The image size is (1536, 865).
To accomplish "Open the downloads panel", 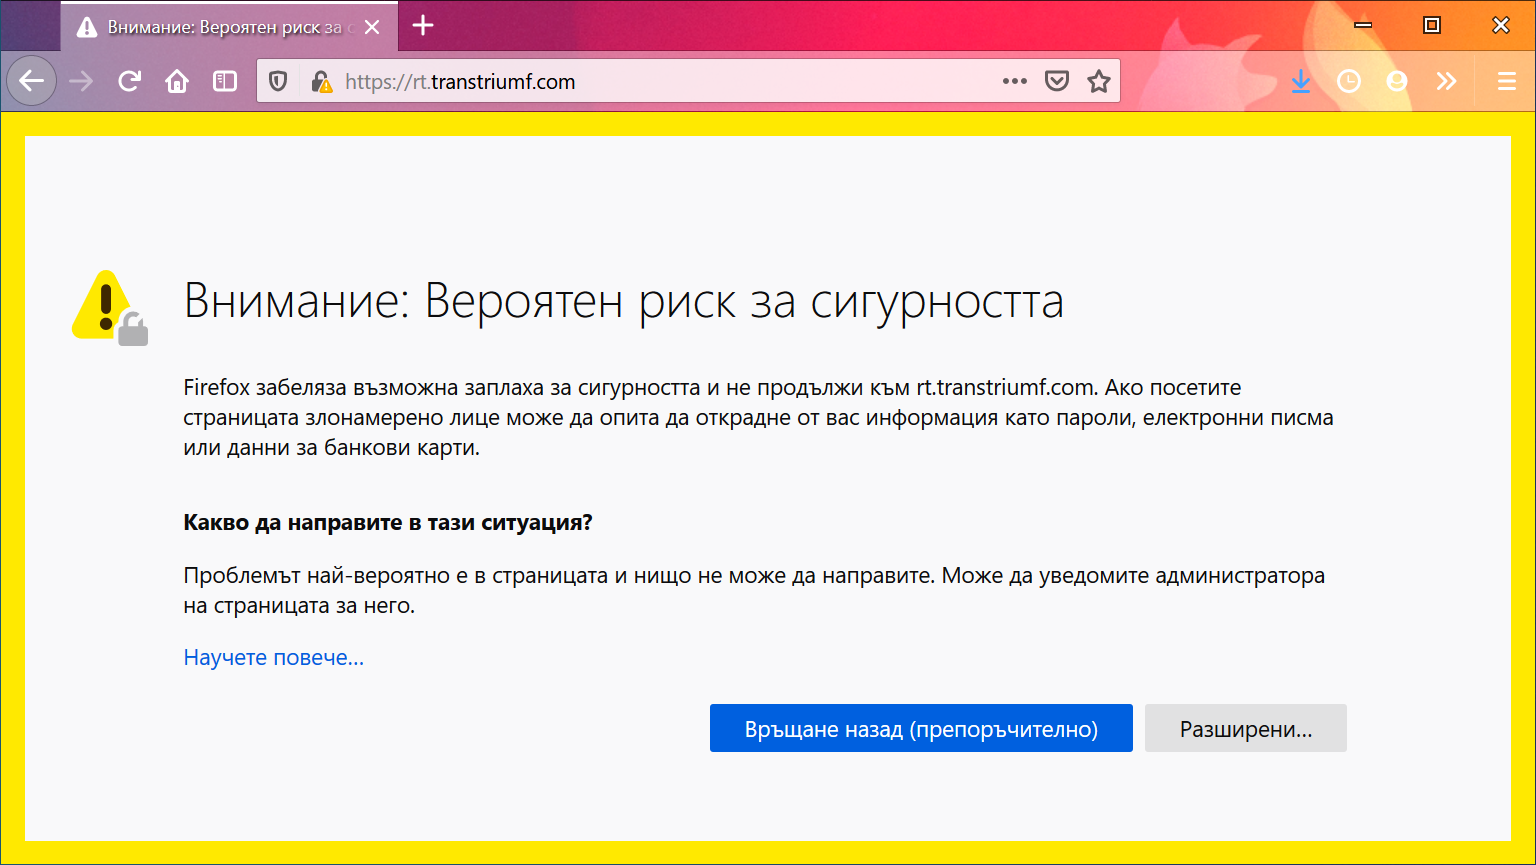I will point(1301,81).
